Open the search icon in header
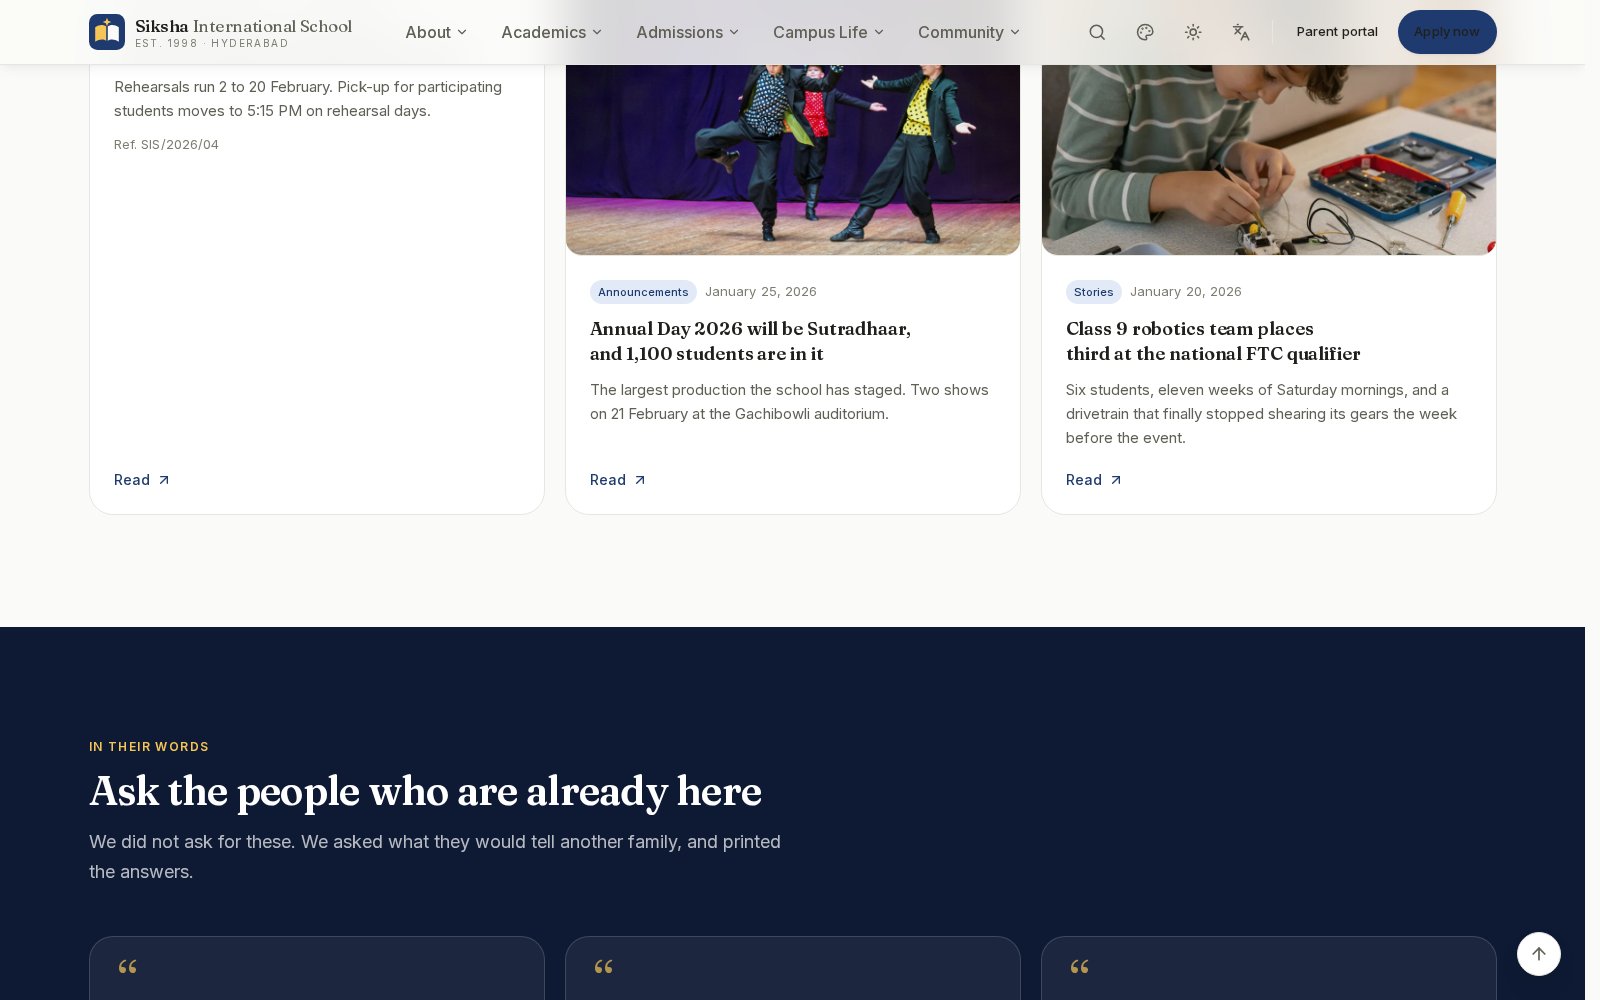The image size is (1600, 1000). pyautogui.click(x=1097, y=32)
